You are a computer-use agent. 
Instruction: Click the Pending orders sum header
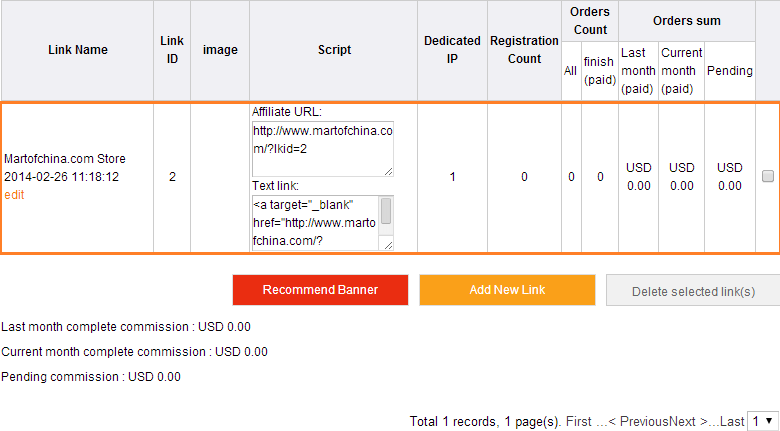pyautogui.click(x=730, y=71)
